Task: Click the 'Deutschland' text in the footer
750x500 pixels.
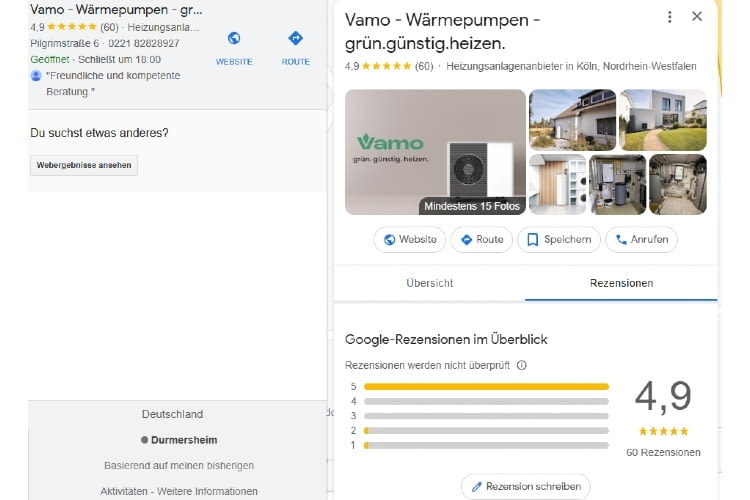Action: (172, 414)
